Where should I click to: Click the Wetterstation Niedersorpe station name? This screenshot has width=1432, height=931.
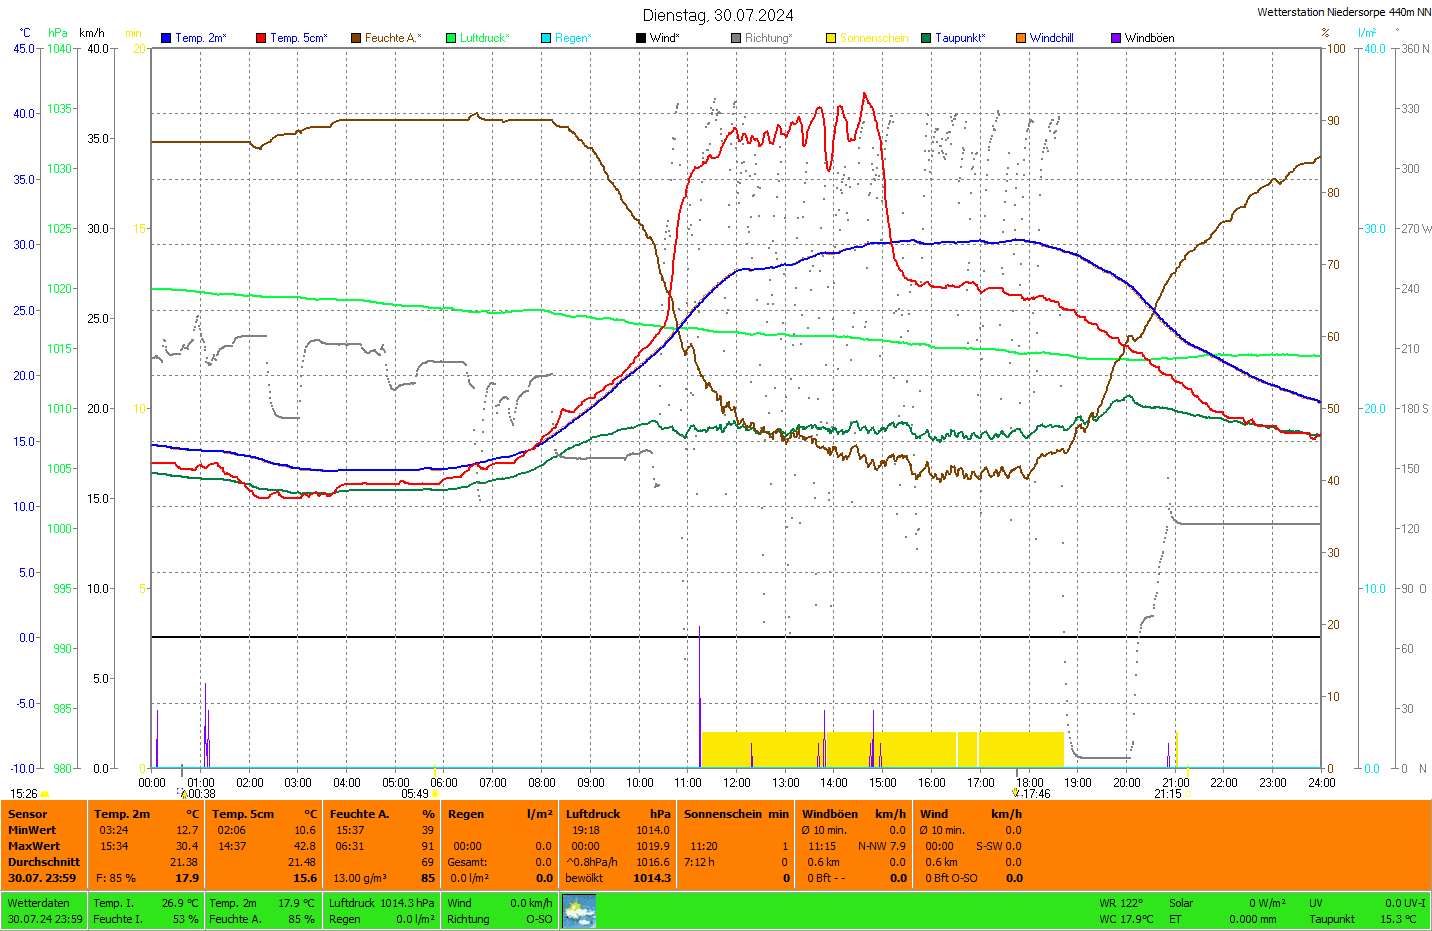(1343, 12)
